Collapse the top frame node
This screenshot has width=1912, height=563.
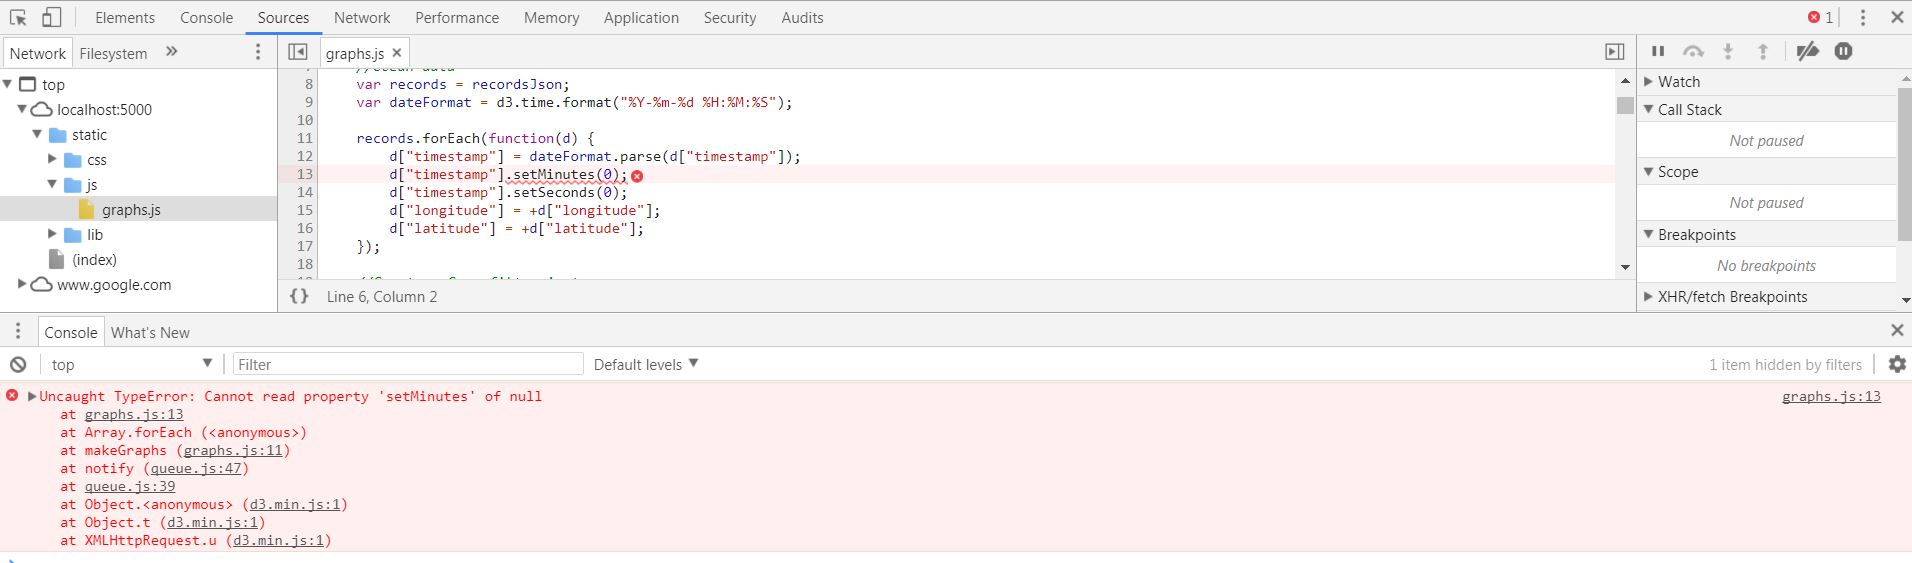point(8,84)
